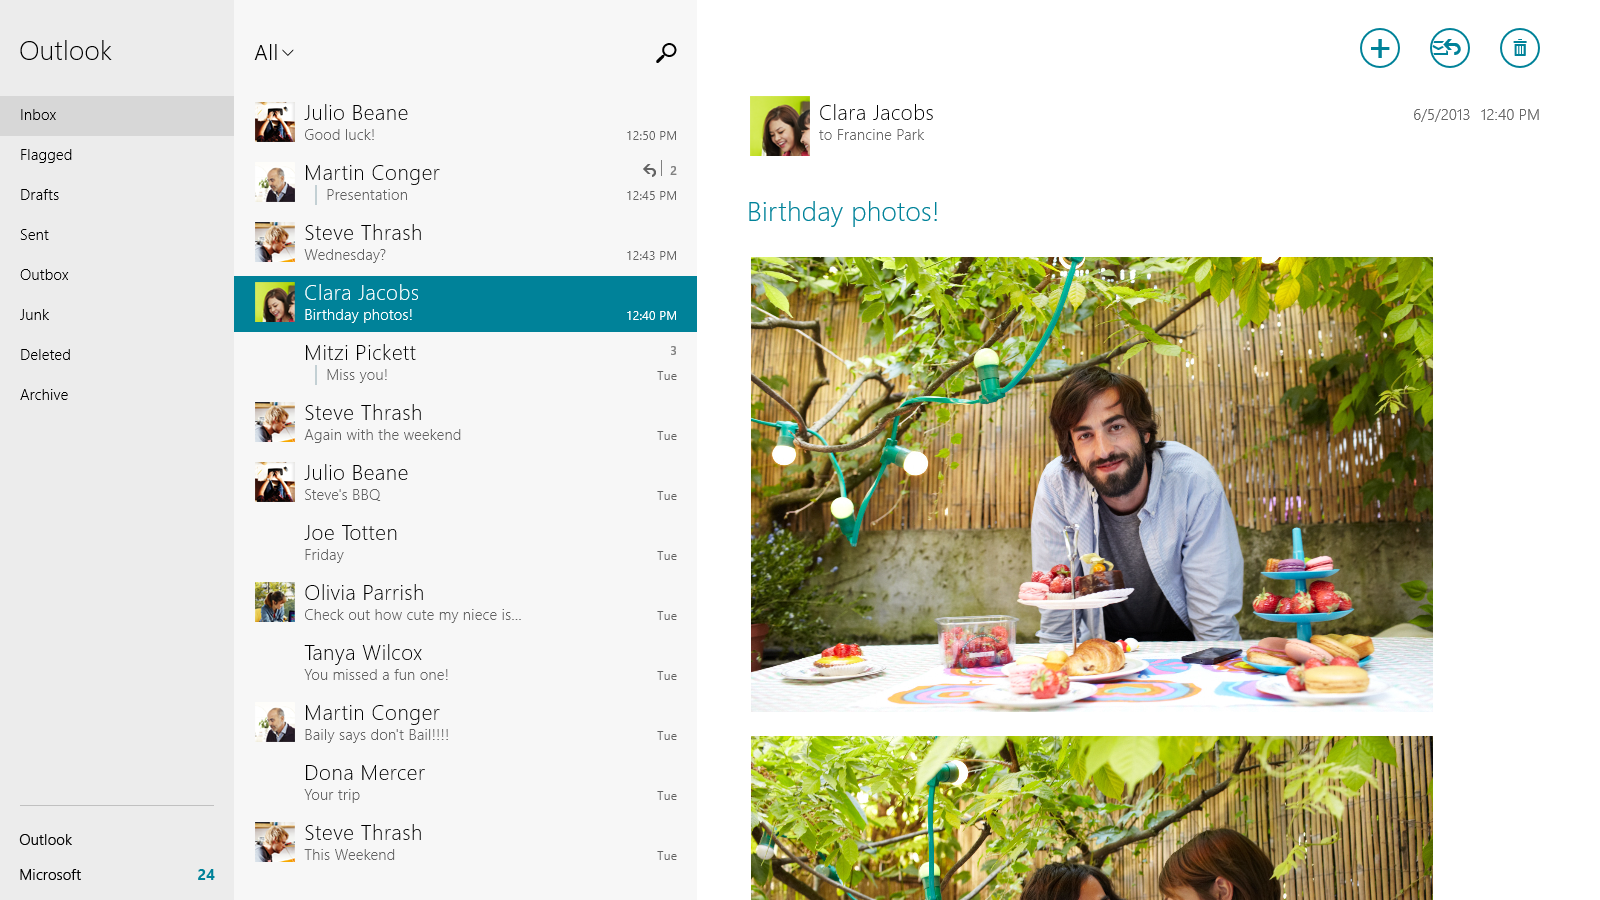1600x900 pixels.
Task: Switch to the Microsoft account
Action: [50, 875]
